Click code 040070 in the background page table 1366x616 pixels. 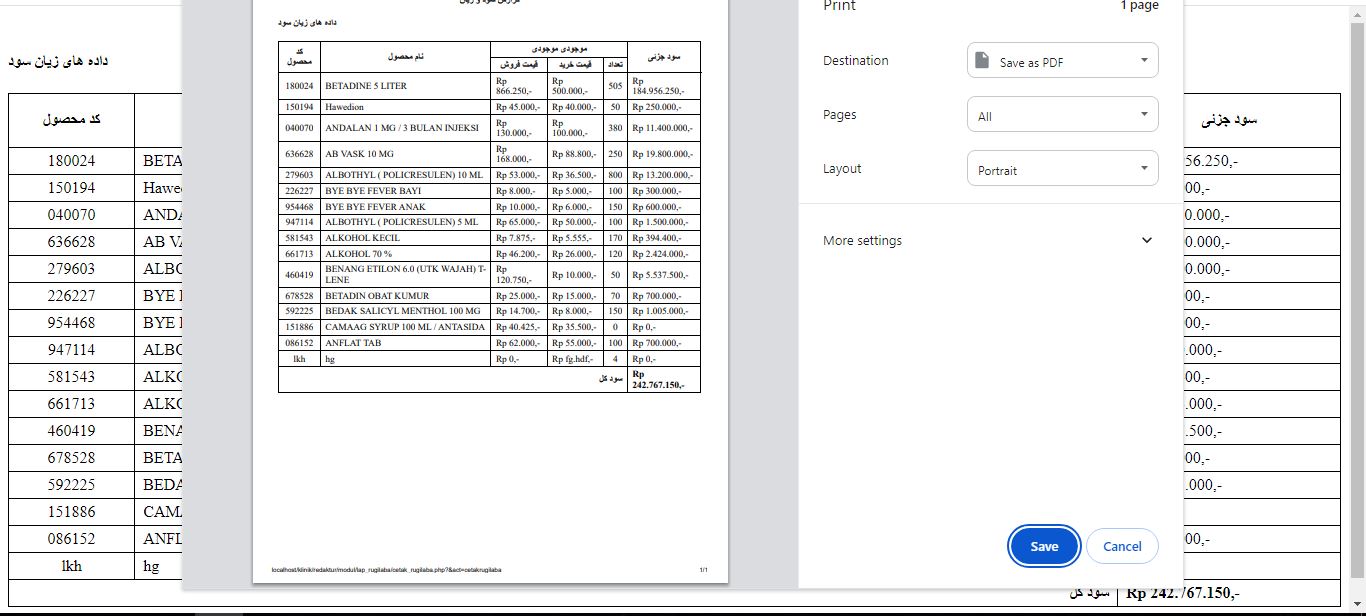(x=71, y=215)
